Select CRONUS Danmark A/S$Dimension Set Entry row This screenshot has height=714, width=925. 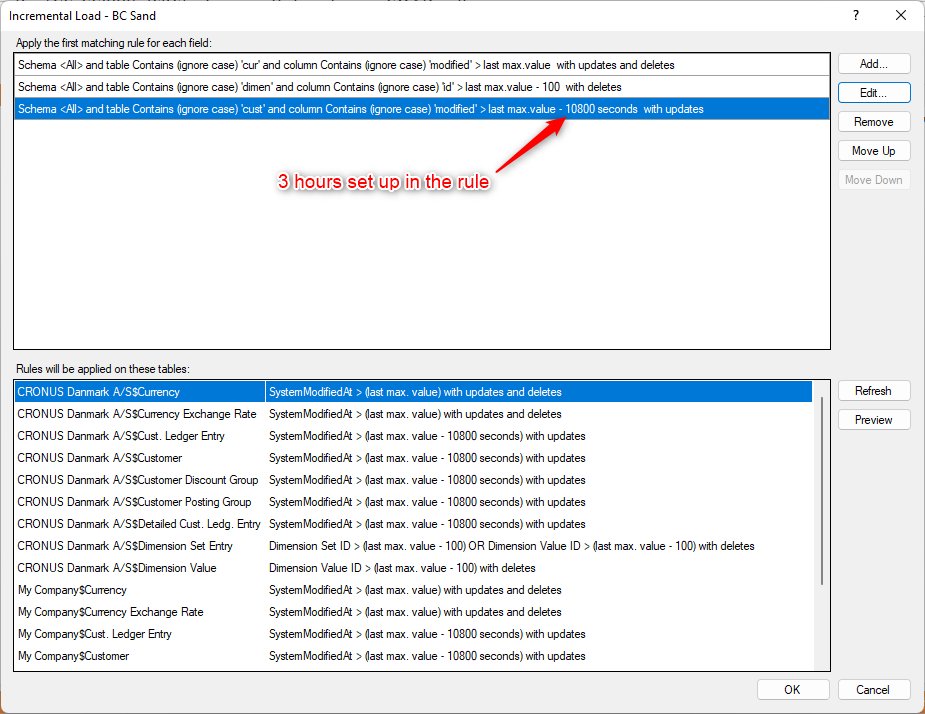[414, 546]
